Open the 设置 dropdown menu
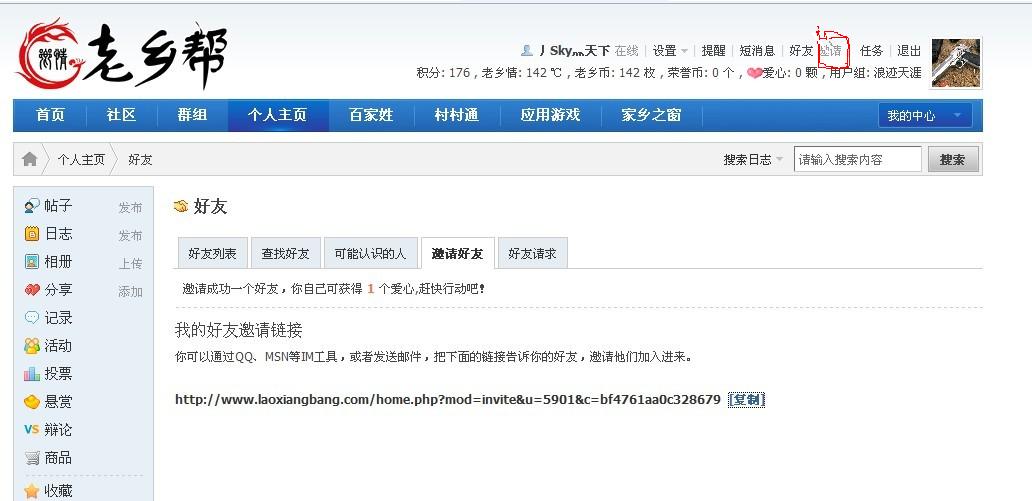The image size is (1032, 501). (670, 51)
